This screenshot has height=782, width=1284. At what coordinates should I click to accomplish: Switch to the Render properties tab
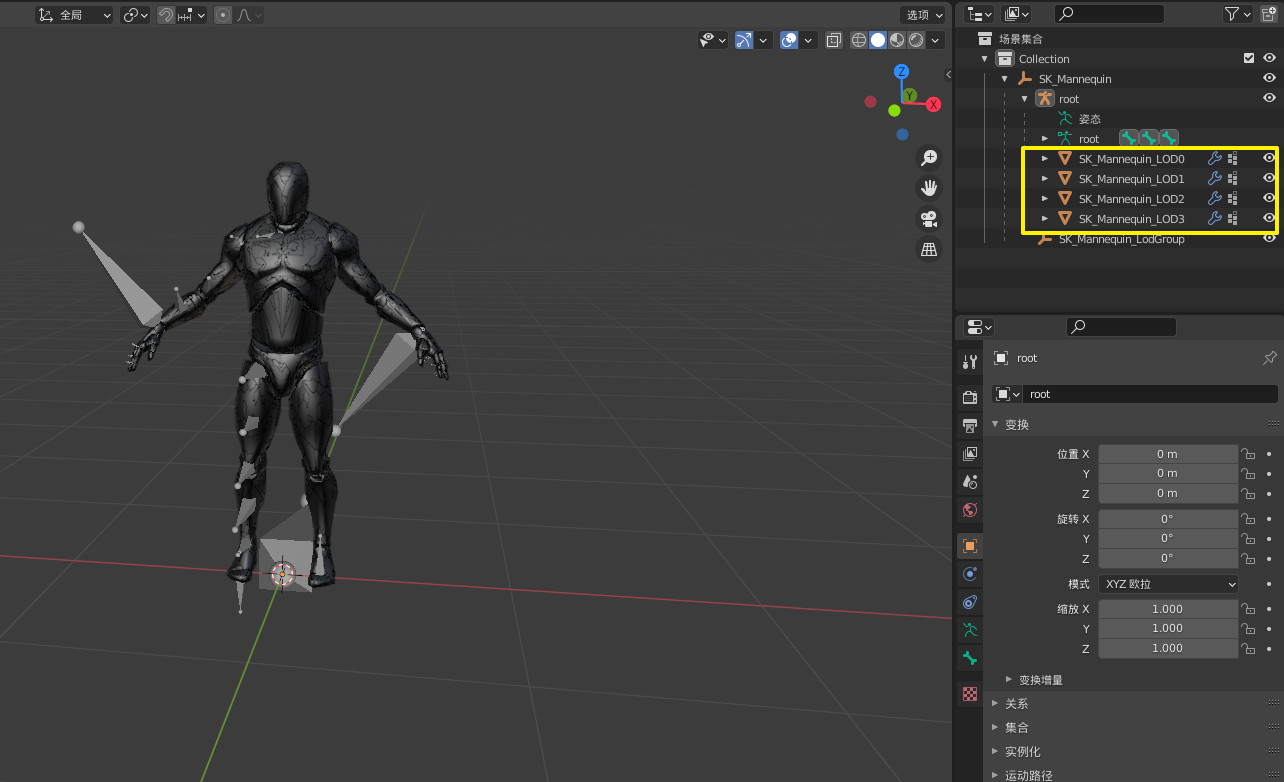pos(969,395)
